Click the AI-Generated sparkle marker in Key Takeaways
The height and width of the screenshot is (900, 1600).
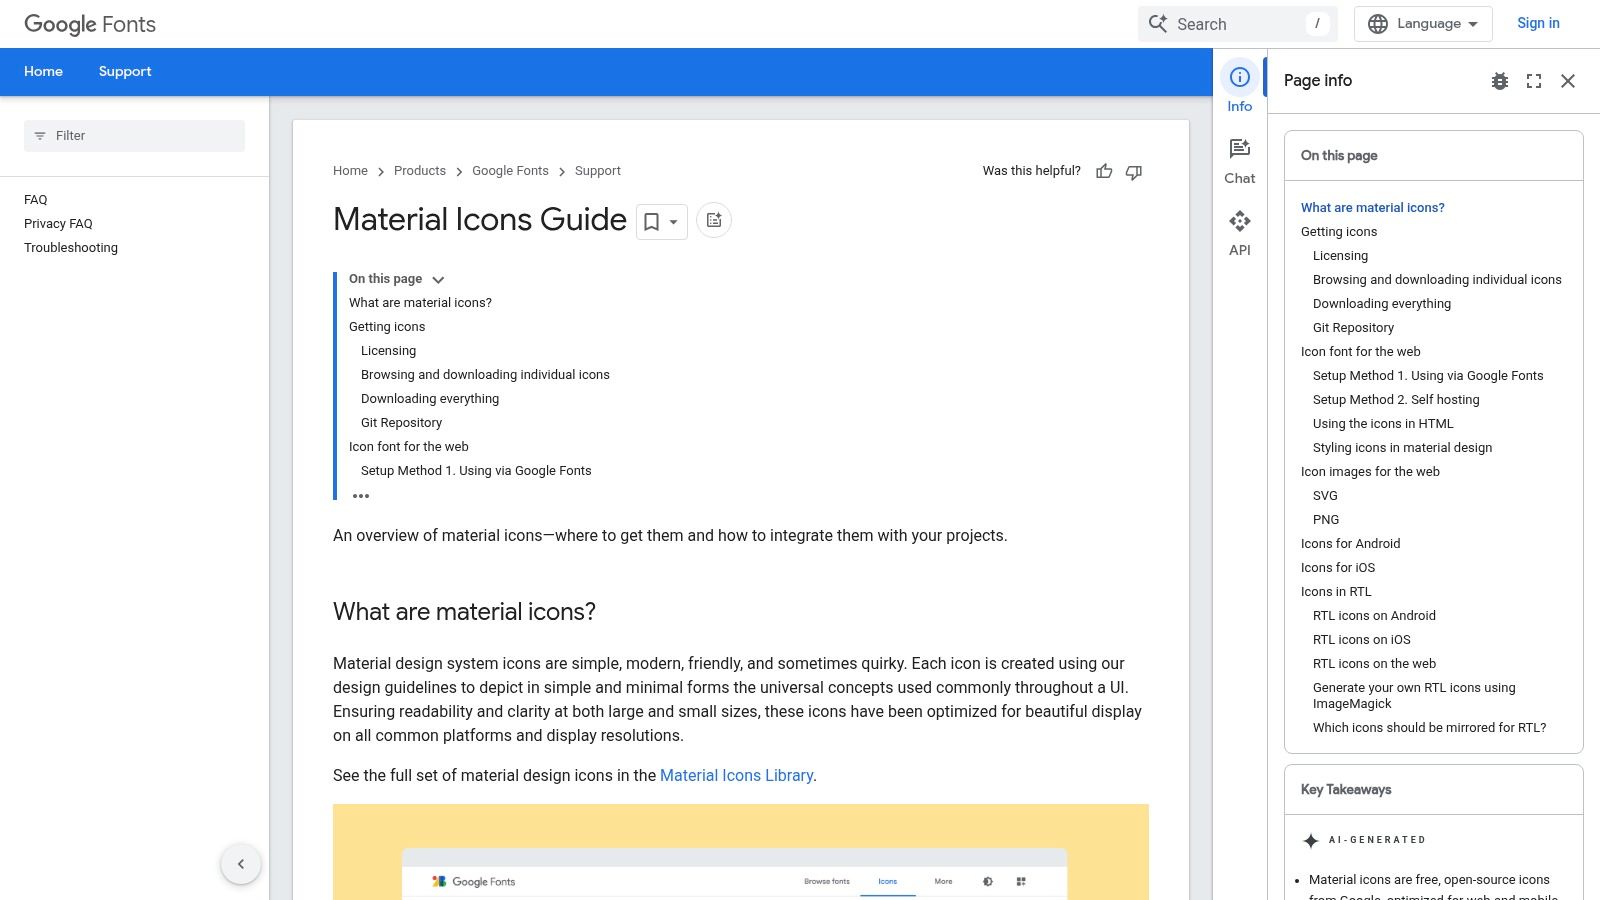click(x=1312, y=840)
